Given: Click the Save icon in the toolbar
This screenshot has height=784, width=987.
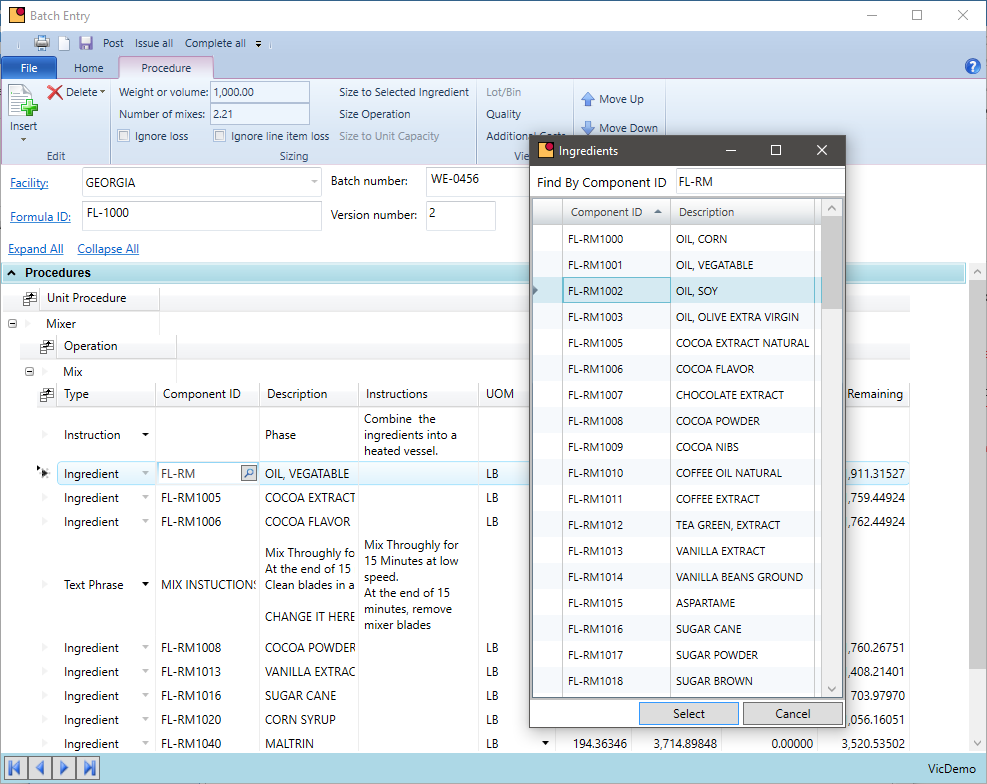Looking at the screenshot, I should click(85, 43).
